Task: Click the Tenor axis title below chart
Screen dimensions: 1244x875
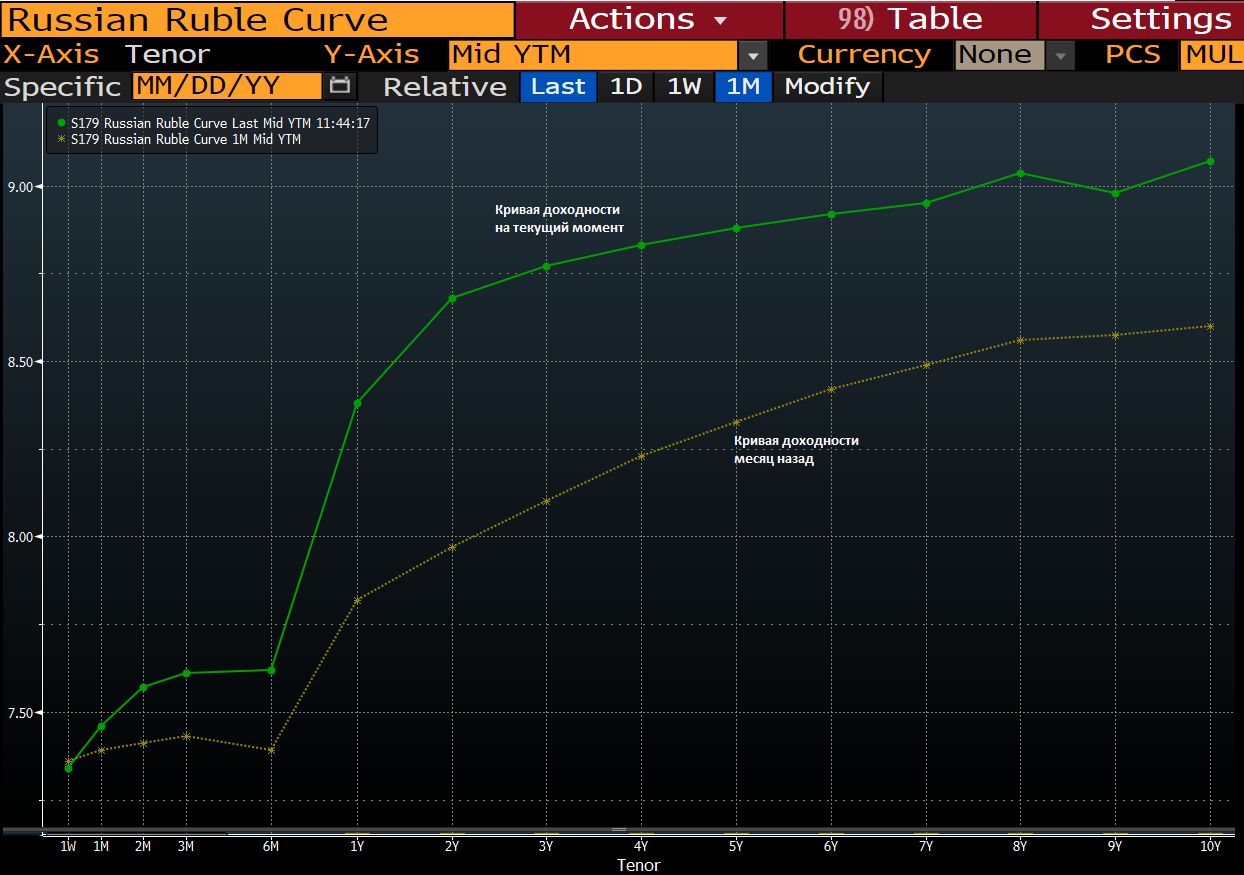Action: click(x=638, y=865)
